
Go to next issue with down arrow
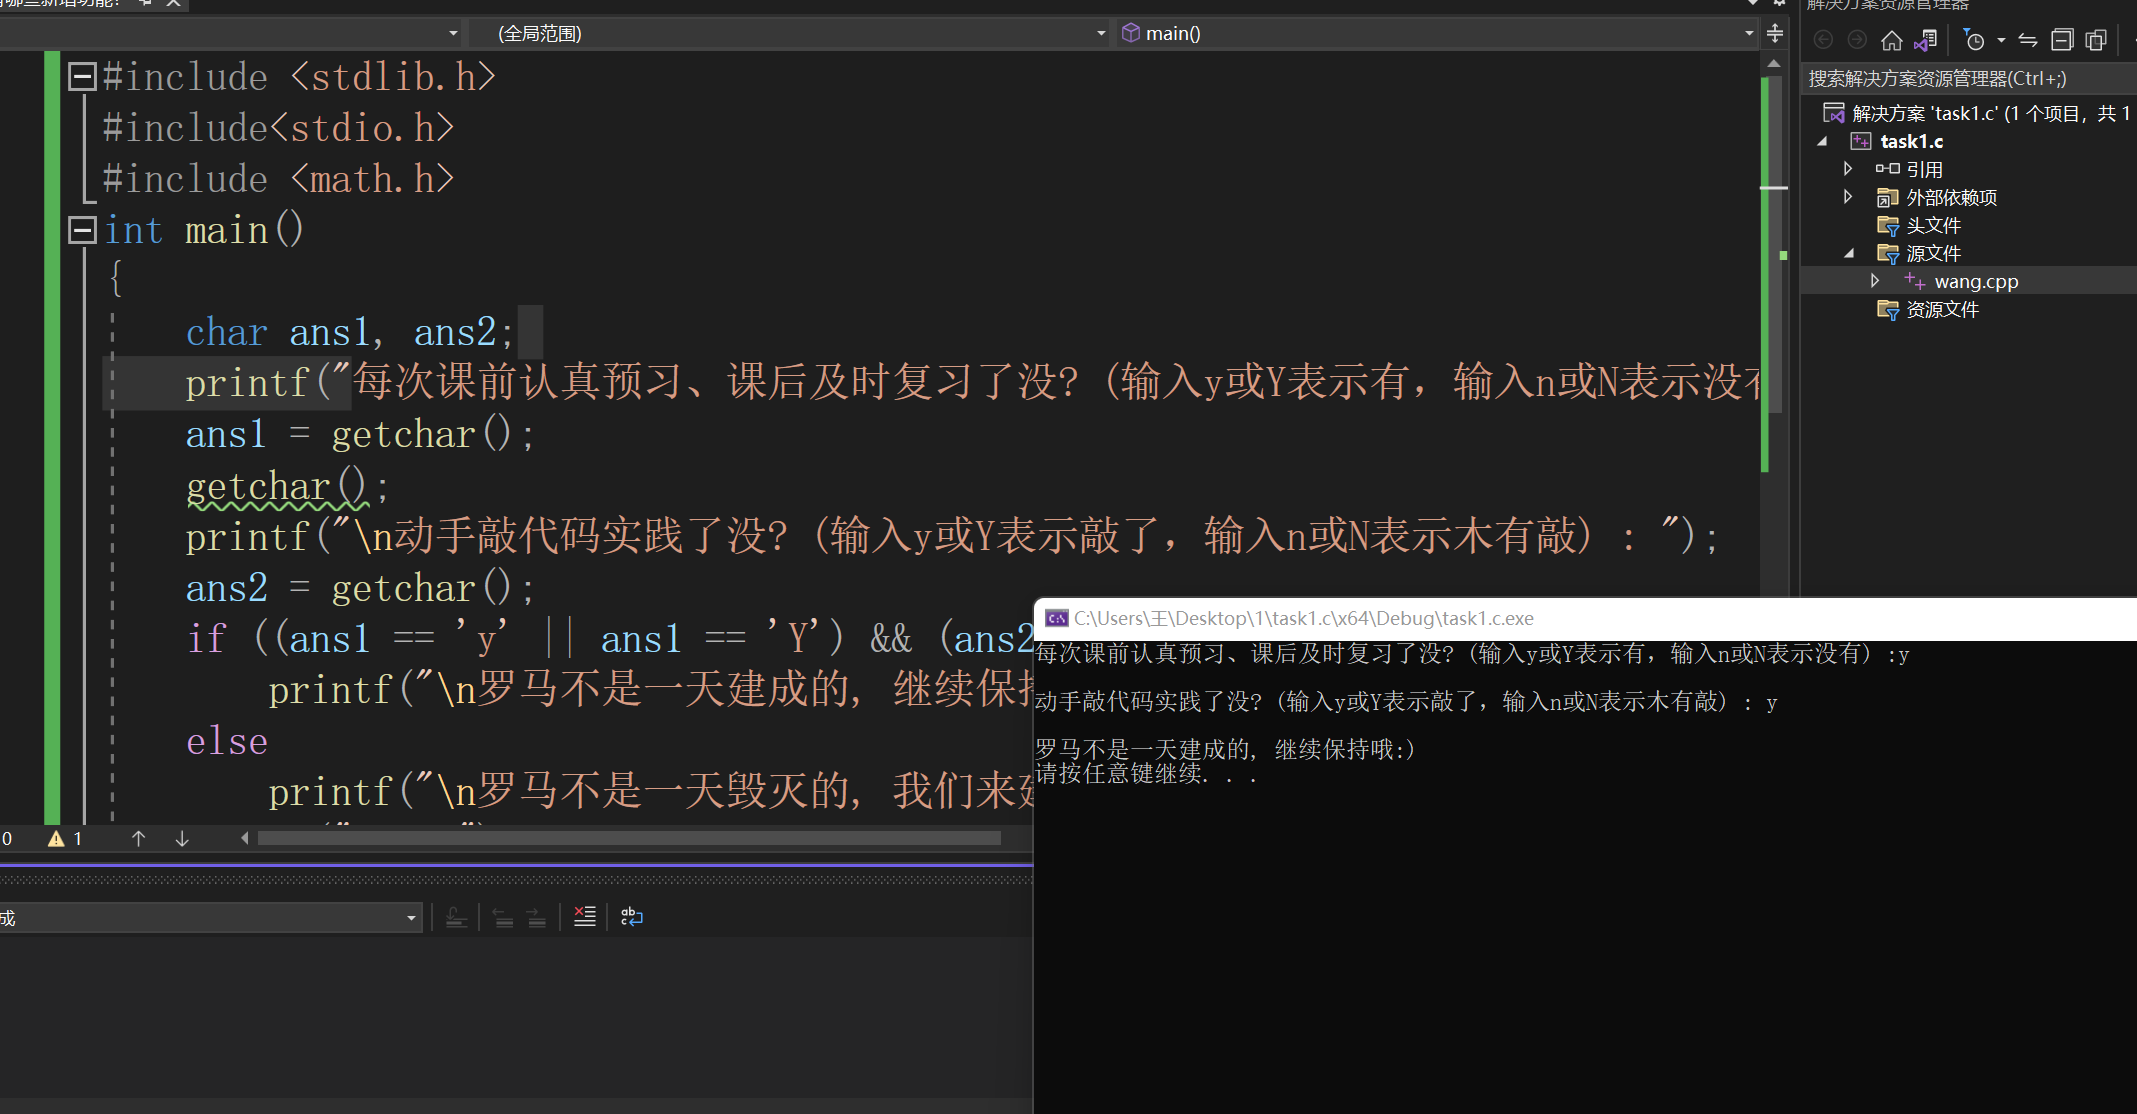click(x=182, y=839)
